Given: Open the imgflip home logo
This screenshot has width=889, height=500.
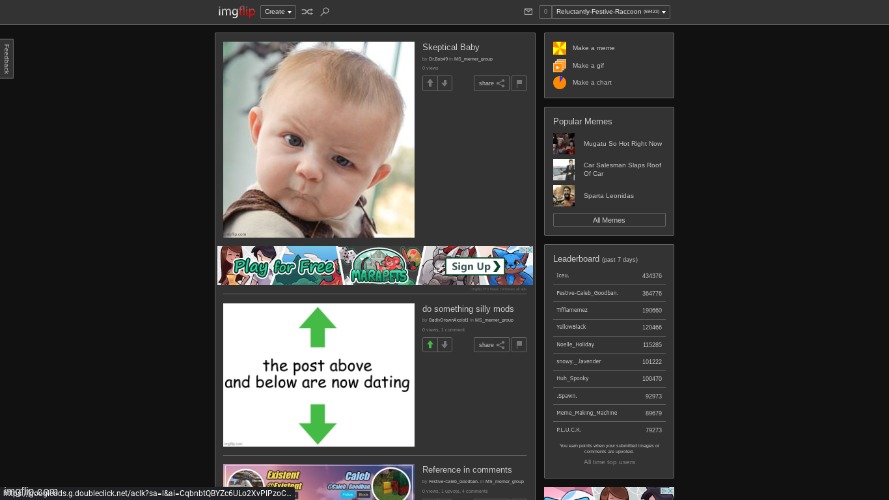Looking at the screenshot, I should (236, 11).
